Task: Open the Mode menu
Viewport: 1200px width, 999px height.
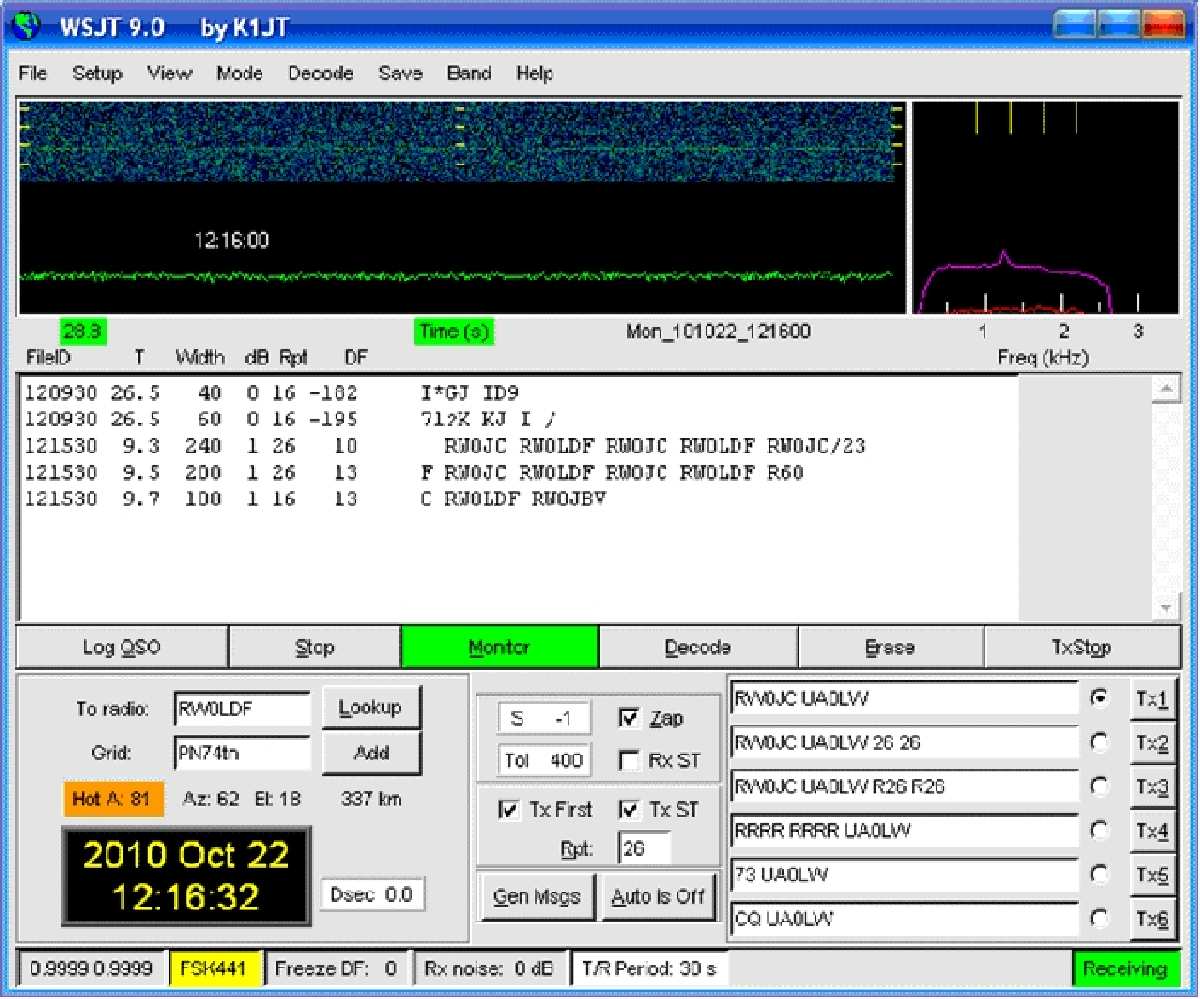Action: coord(240,73)
